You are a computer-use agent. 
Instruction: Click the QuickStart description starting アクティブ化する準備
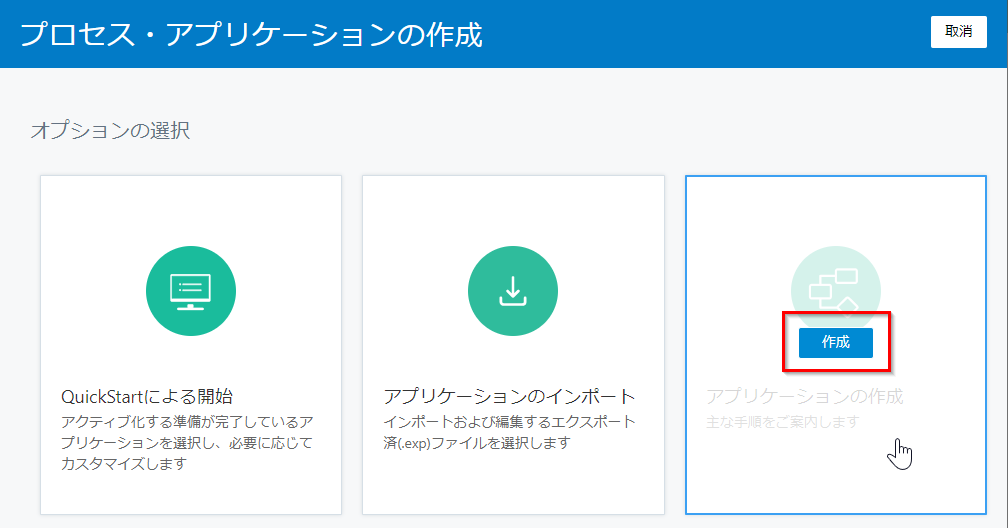[x=187, y=442]
